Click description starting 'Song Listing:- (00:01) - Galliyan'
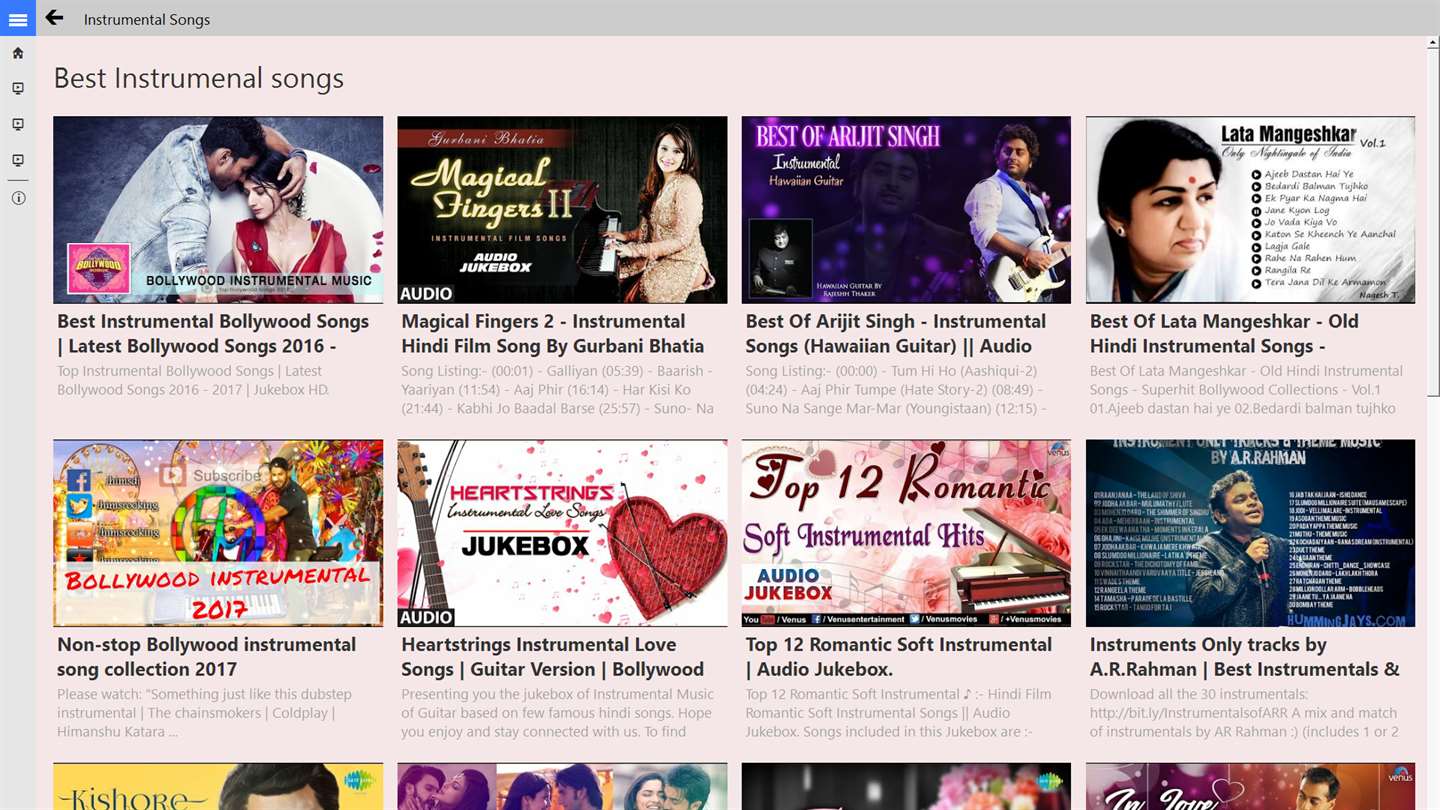The height and width of the screenshot is (810, 1440). pyautogui.click(x=558, y=390)
